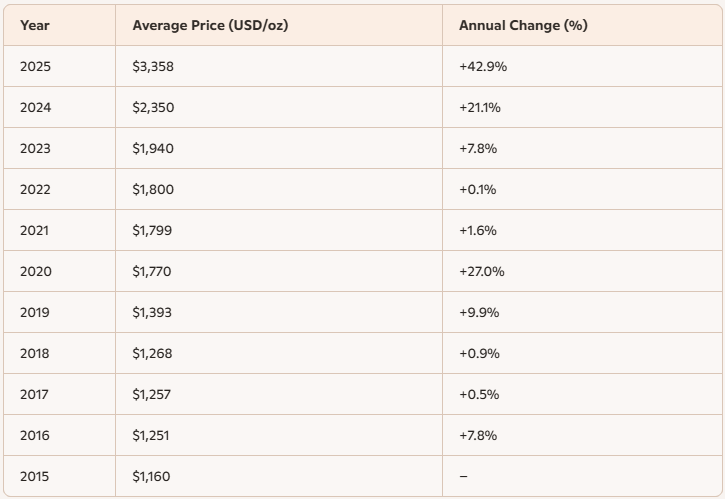Select the $2,350 average price cell
The image size is (725, 499).
tap(153, 107)
